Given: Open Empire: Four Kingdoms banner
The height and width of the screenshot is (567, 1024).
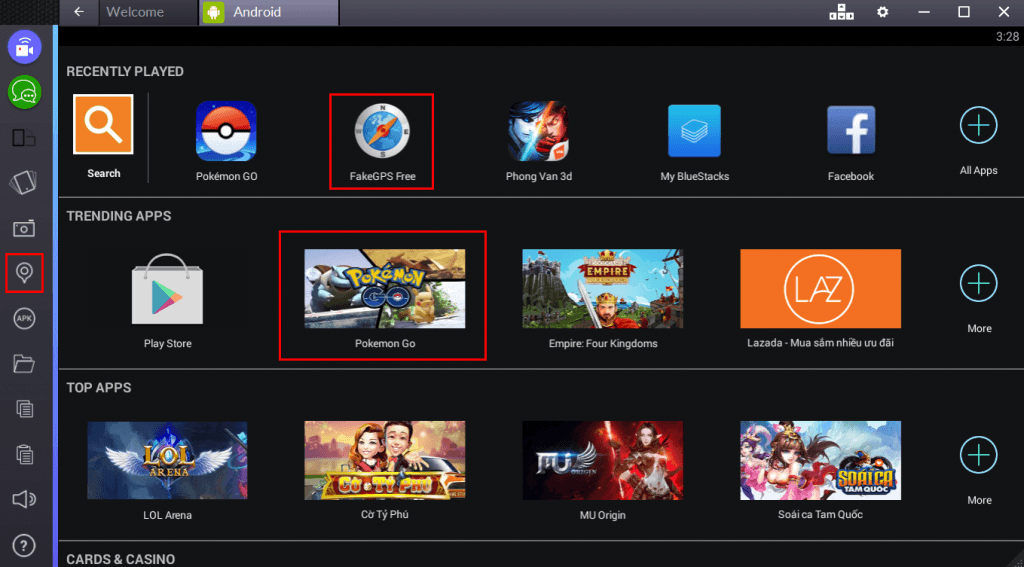Looking at the screenshot, I should (603, 288).
